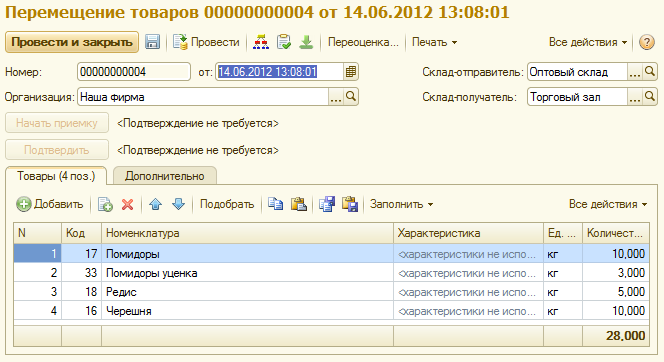Viewport: 664px width, 362px height.
Task: Click the disabled Подтвердить button
Action: click(x=57, y=150)
